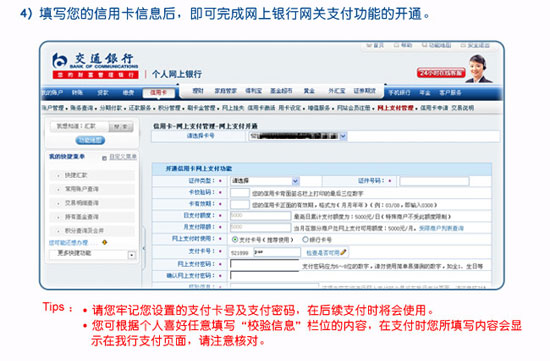Open the 增值服务 submenu item
This screenshot has width=550, height=361.
(319, 108)
